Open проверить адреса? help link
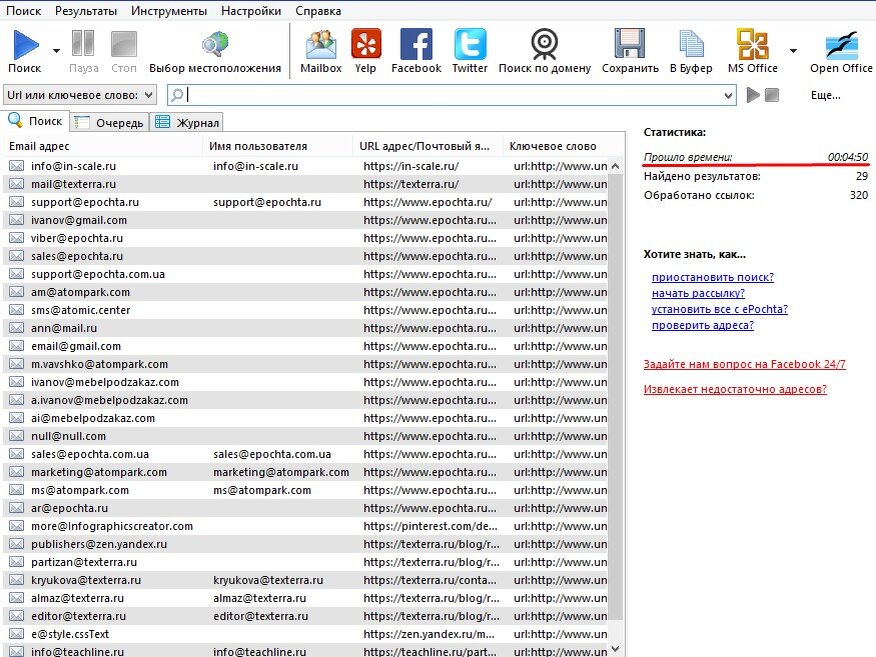Image resolution: width=876 pixels, height=657 pixels. [702, 325]
